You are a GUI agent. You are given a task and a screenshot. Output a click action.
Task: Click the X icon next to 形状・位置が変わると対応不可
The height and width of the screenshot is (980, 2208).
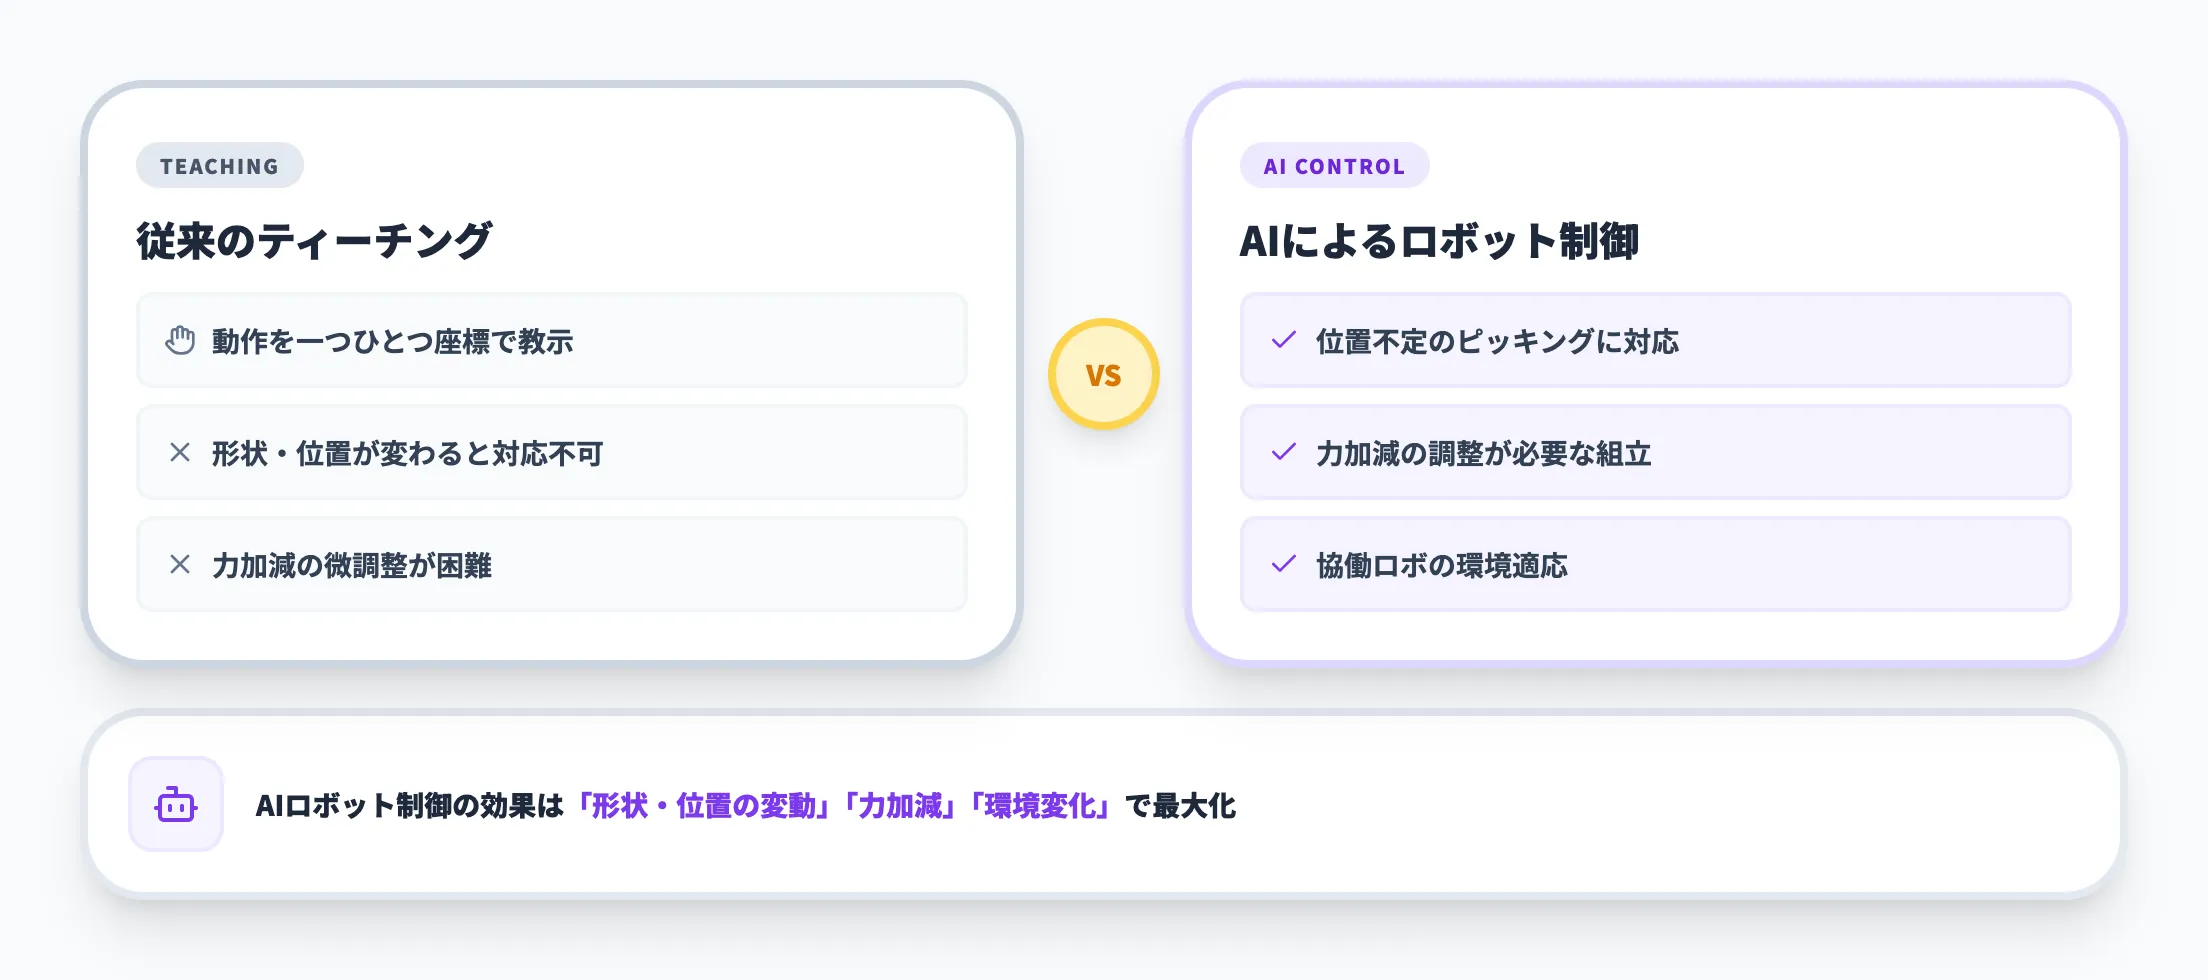pos(180,453)
